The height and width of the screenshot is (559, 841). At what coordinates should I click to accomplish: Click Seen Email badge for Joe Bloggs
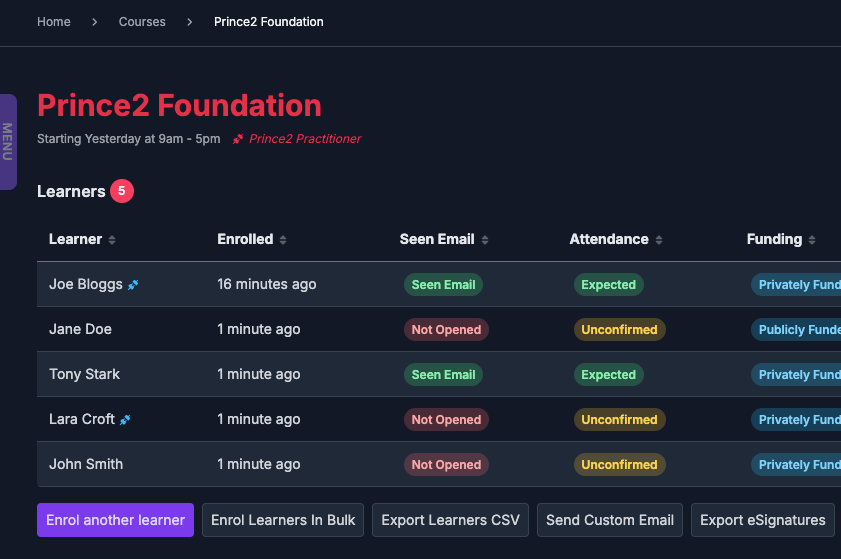[444, 285]
